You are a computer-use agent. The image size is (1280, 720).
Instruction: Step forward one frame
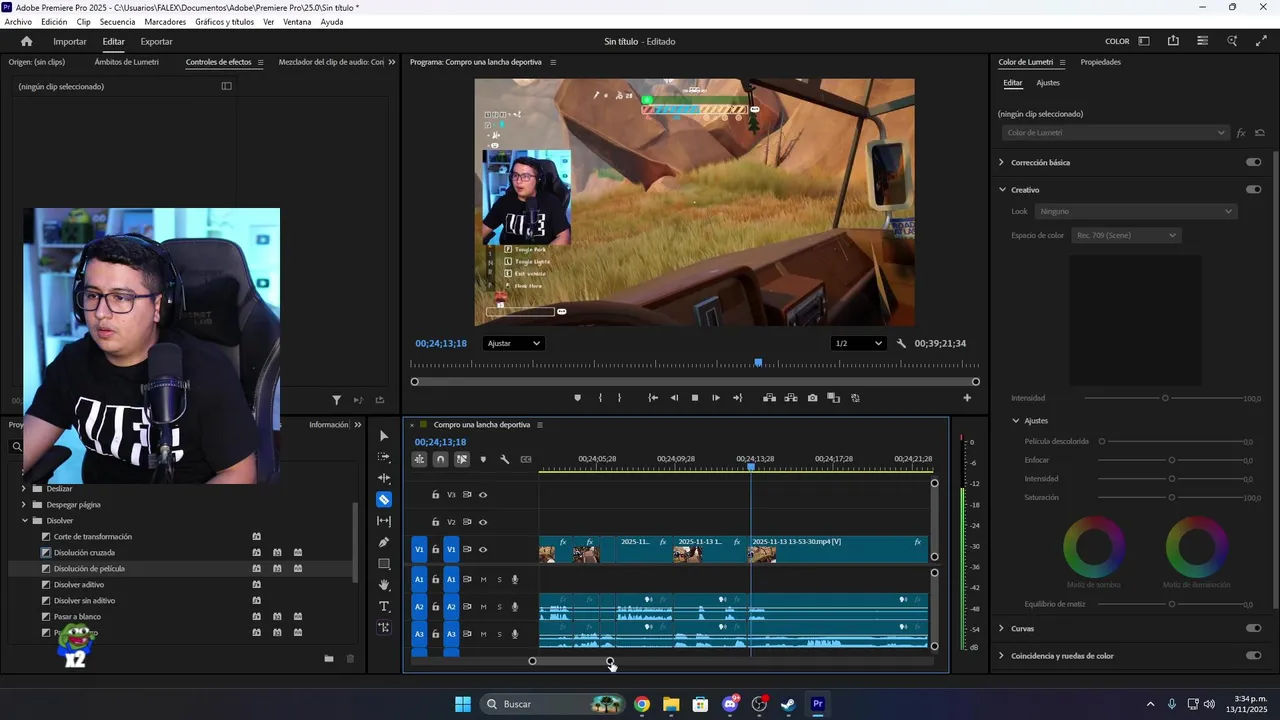click(716, 398)
